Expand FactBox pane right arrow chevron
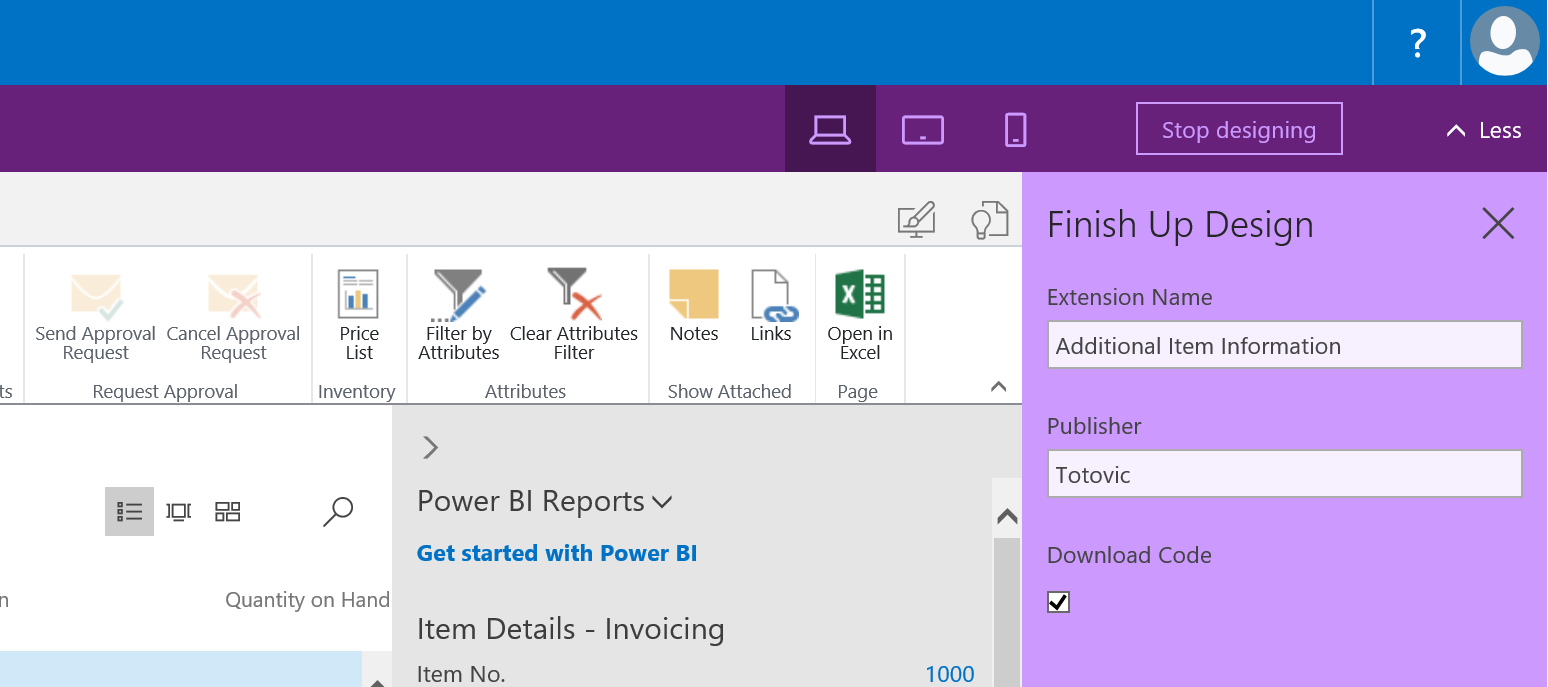This screenshot has width=1548, height=687. (x=431, y=447)
